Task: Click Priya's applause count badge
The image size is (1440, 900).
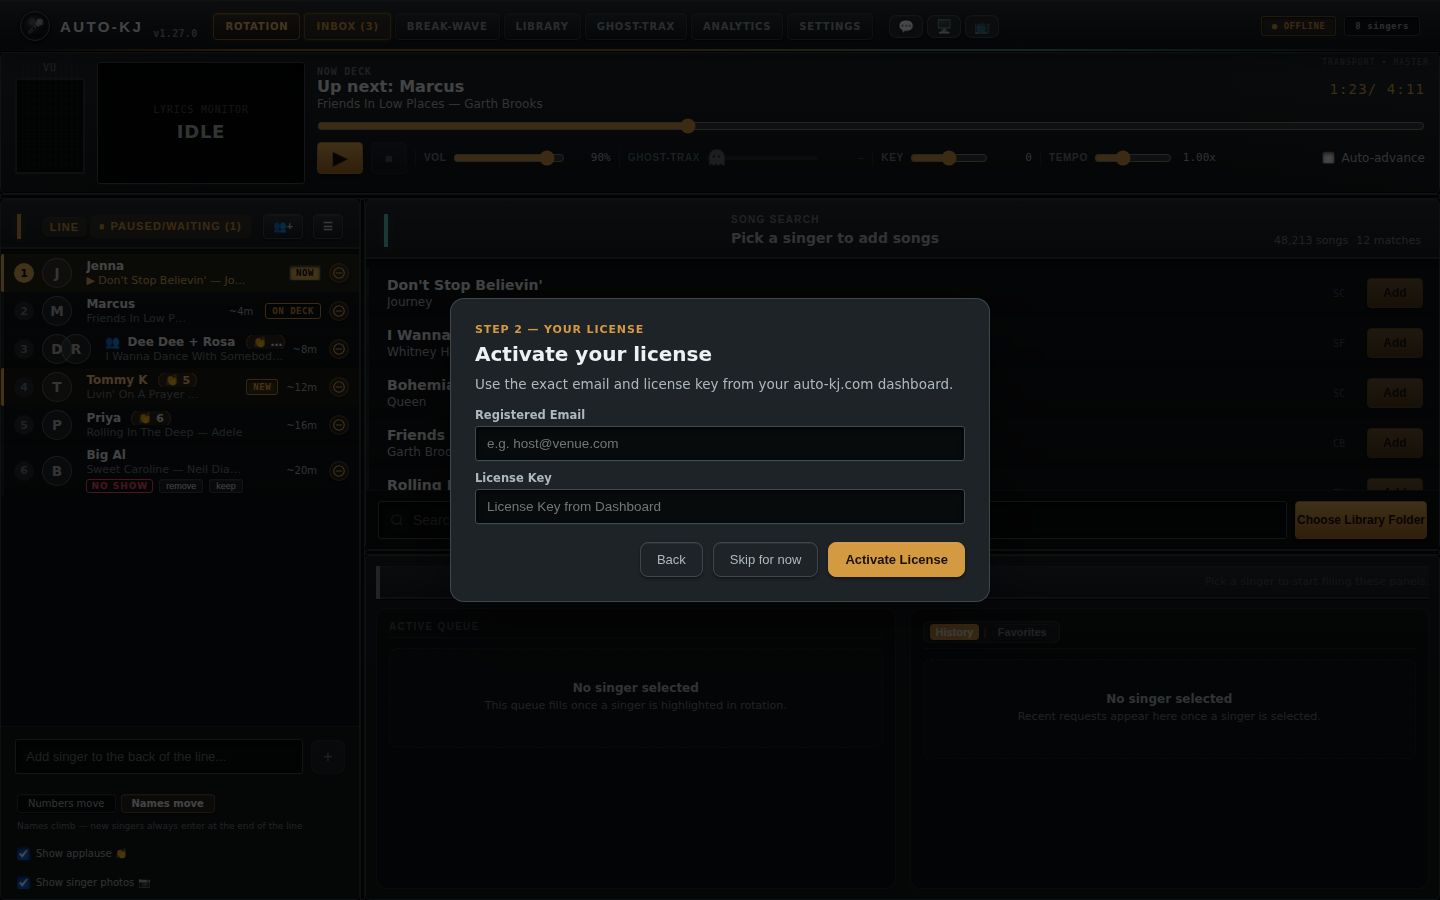Action: [152, 418]
